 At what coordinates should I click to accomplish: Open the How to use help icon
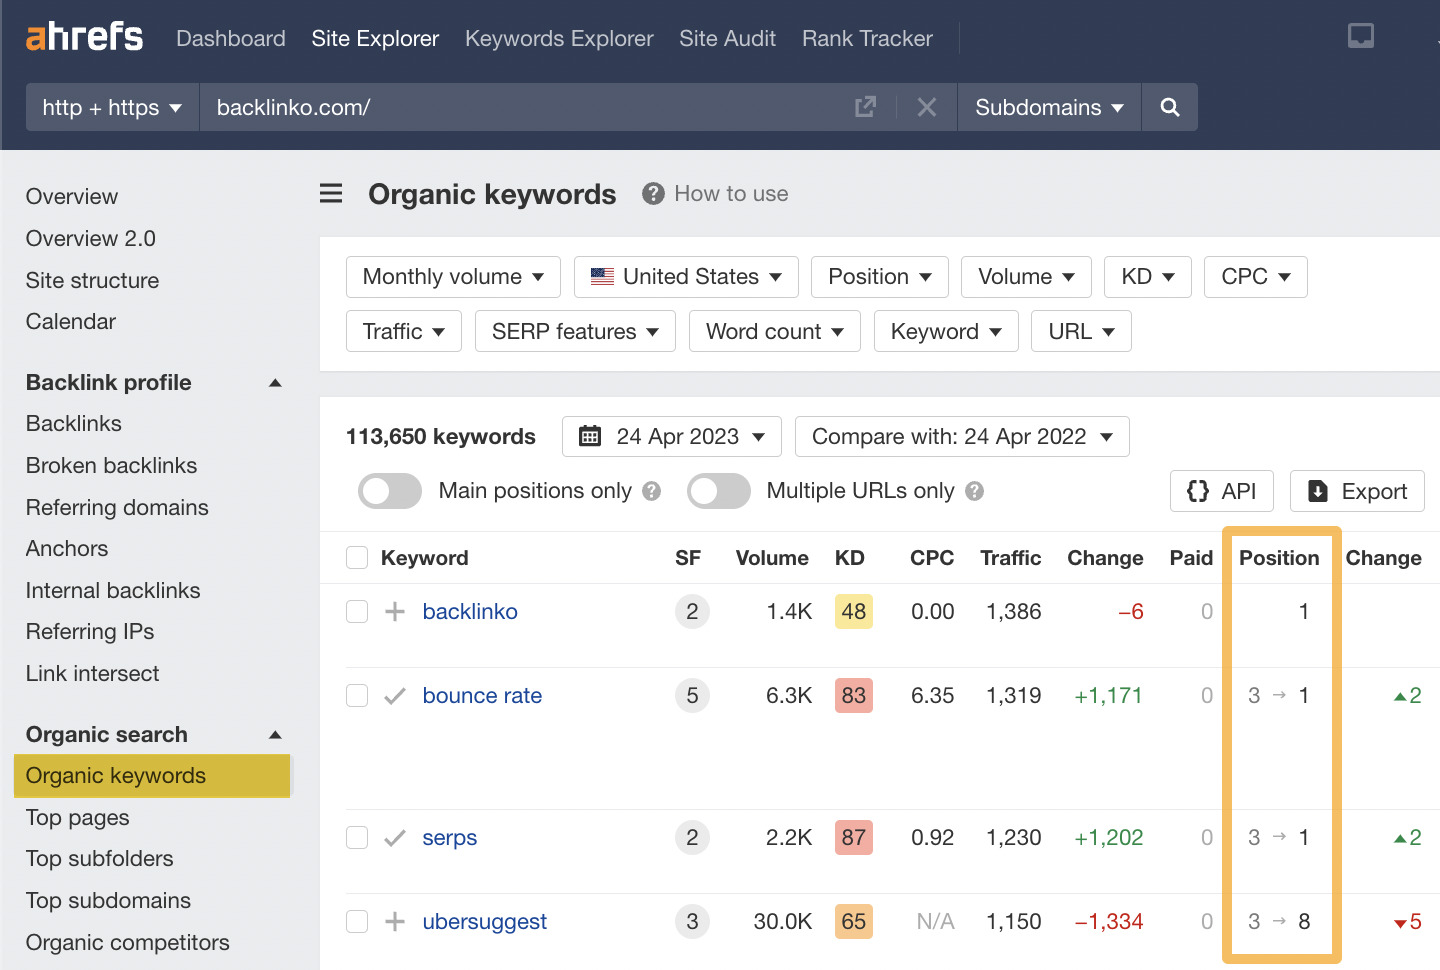click(x=653, y=193)
